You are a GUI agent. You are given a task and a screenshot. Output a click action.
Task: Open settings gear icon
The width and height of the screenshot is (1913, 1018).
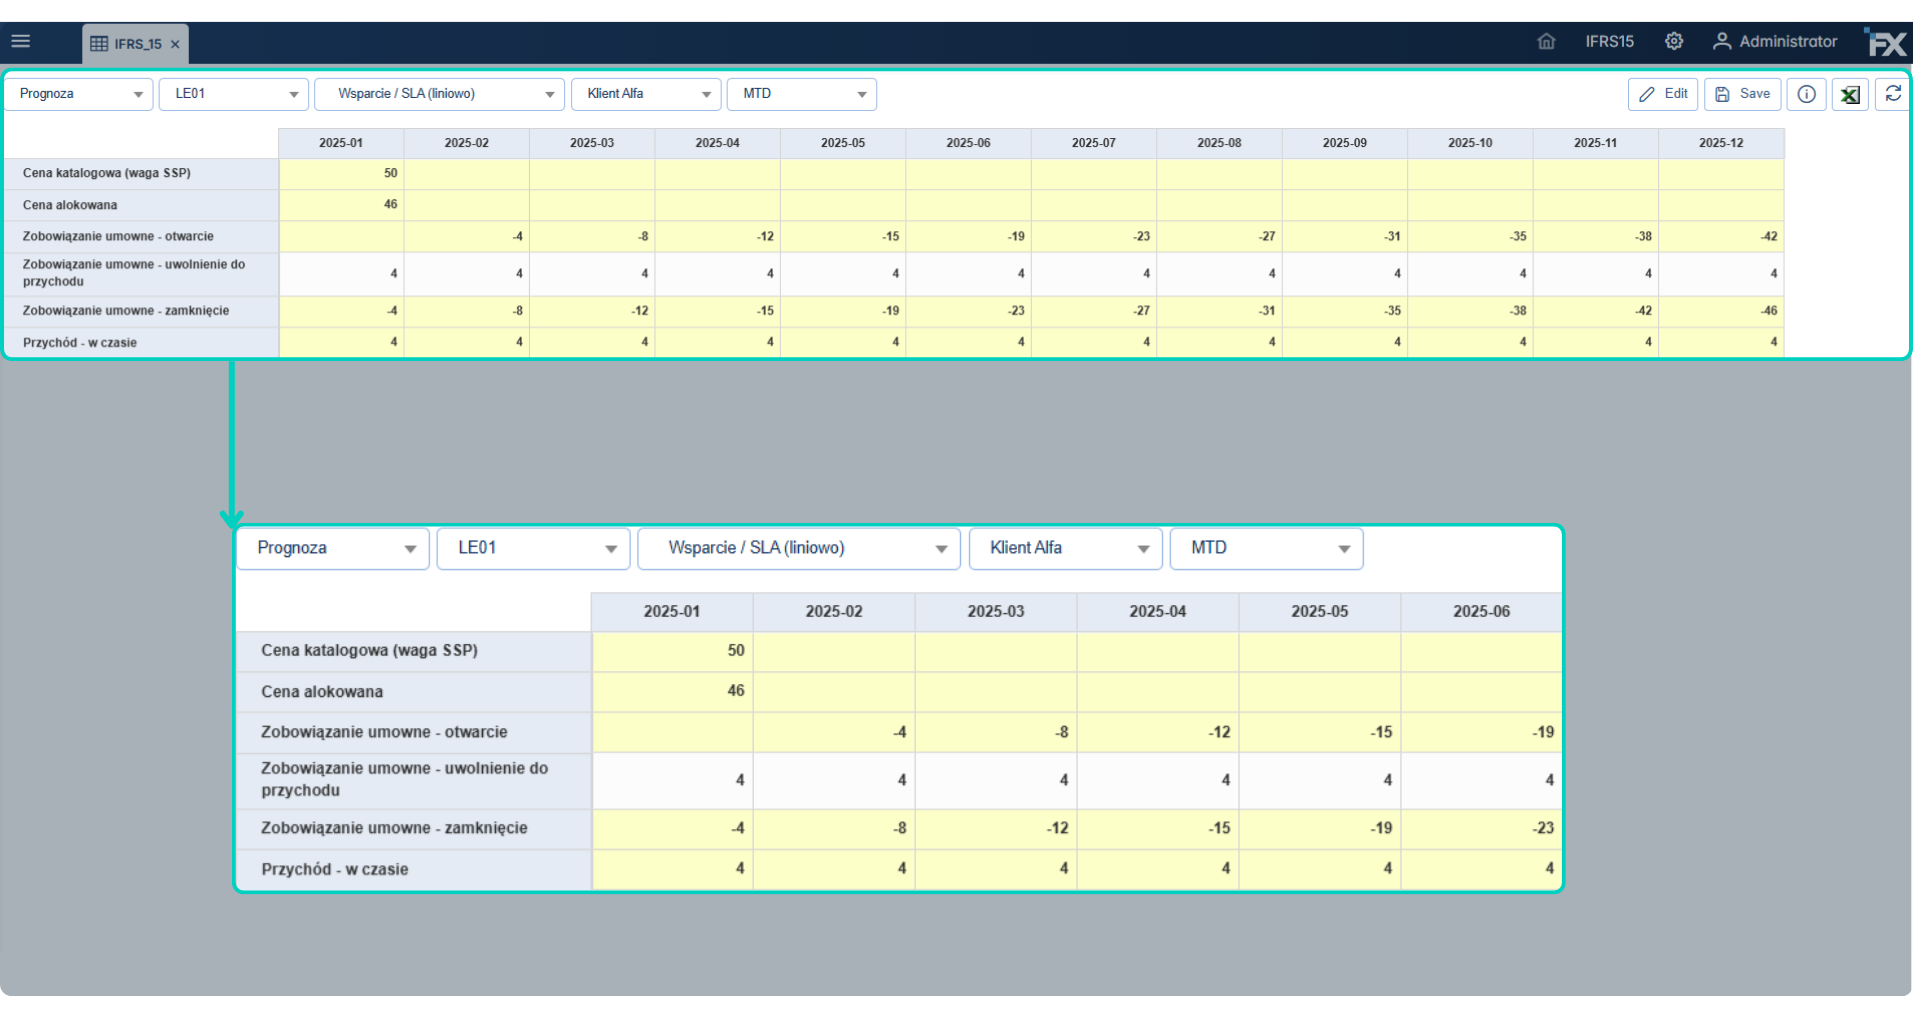1674,42
